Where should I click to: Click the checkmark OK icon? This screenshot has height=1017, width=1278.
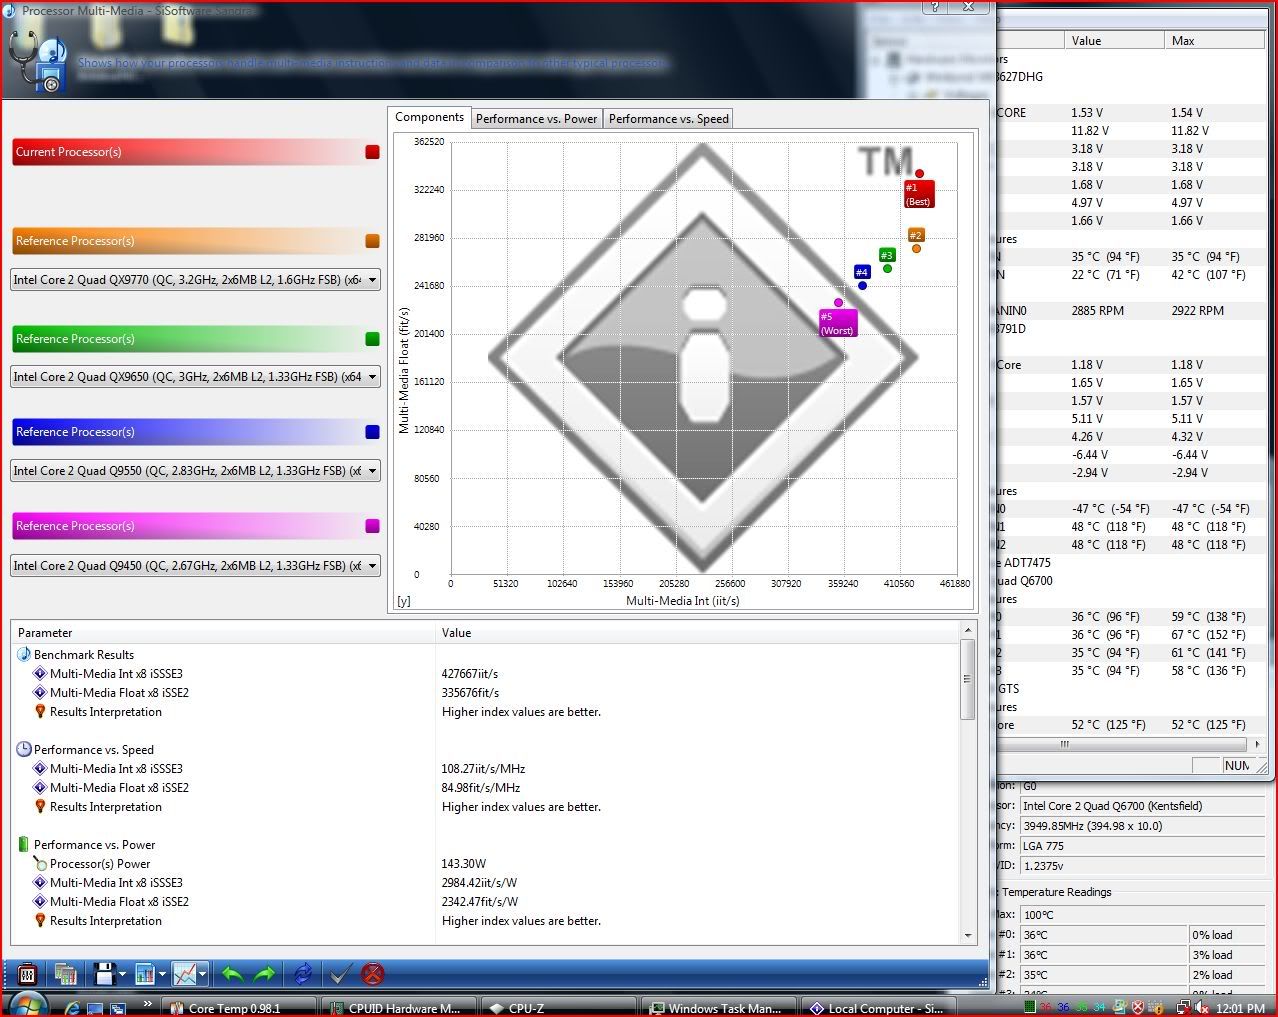(340, 973)
